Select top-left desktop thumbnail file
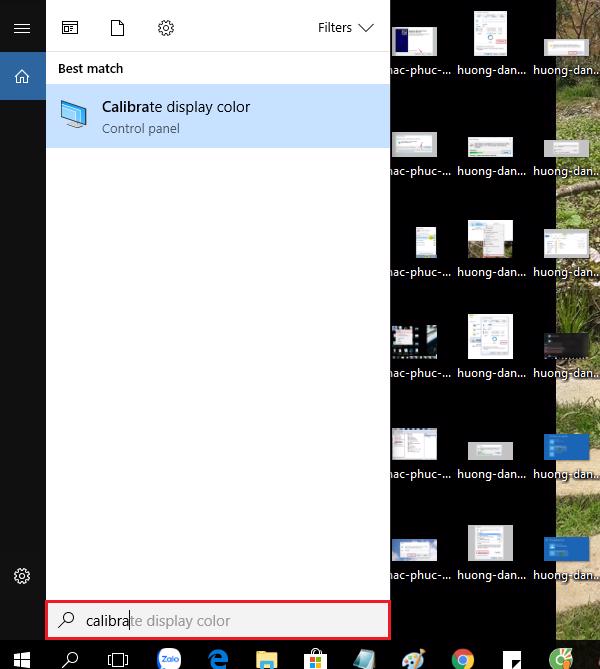The height and width of the screenshot is (669, 600). (x=414, y=42)
